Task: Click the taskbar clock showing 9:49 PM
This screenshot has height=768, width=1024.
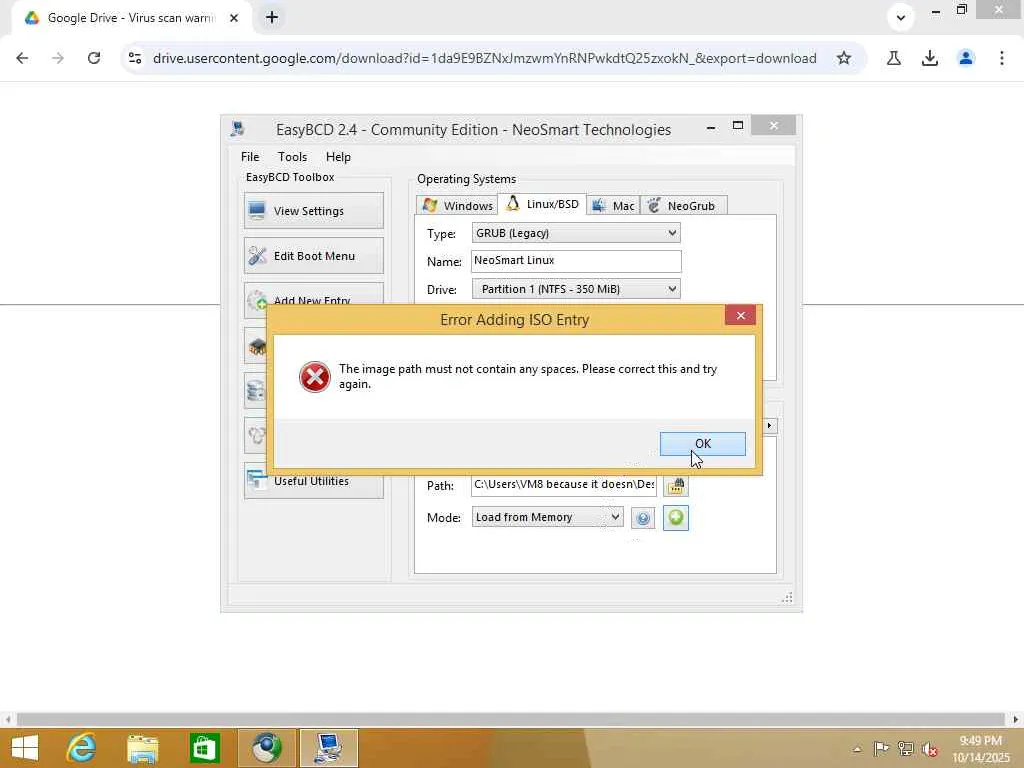Action: click(x=980, y=749)
